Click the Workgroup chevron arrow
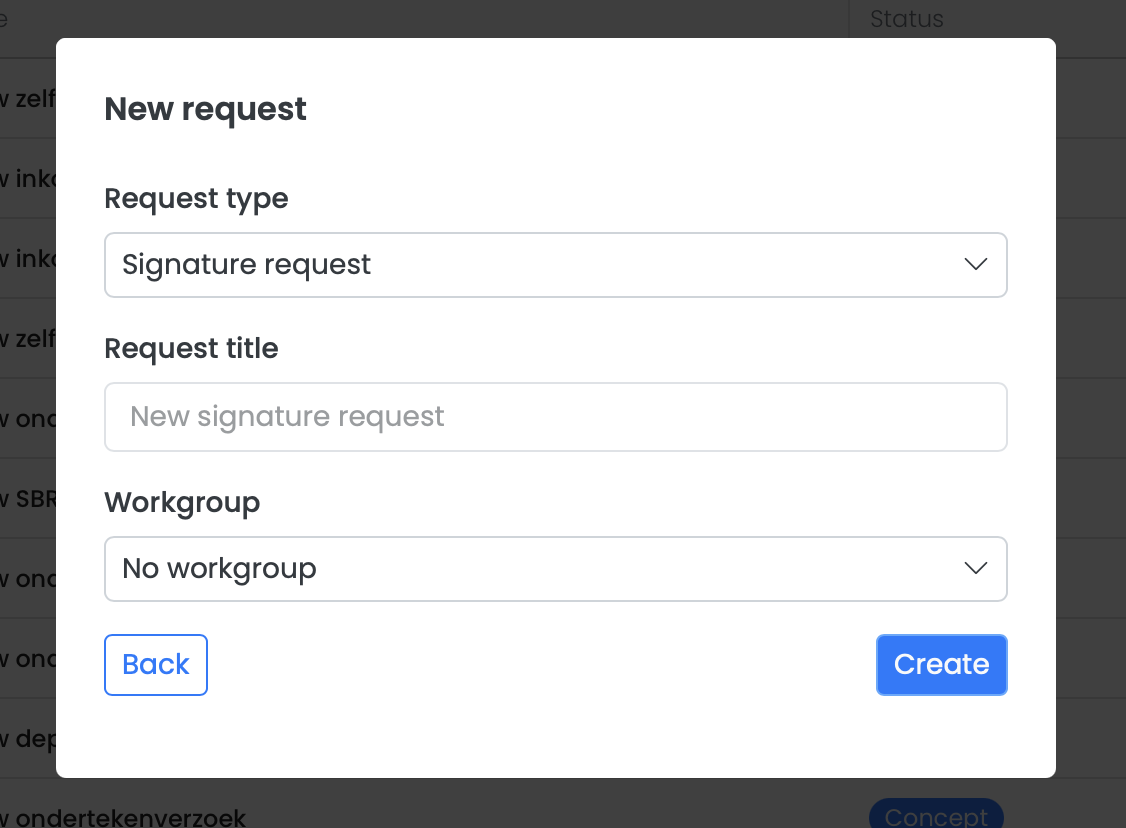Screen dimensions: 1126x828 click(975, 569)
